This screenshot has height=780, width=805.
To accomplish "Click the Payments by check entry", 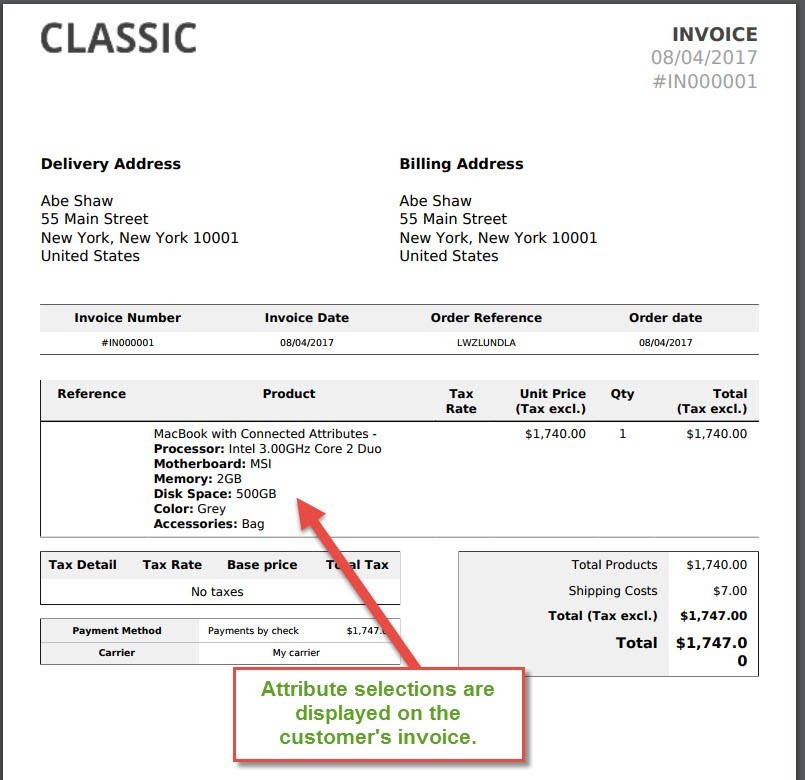I will click(253, 631).
